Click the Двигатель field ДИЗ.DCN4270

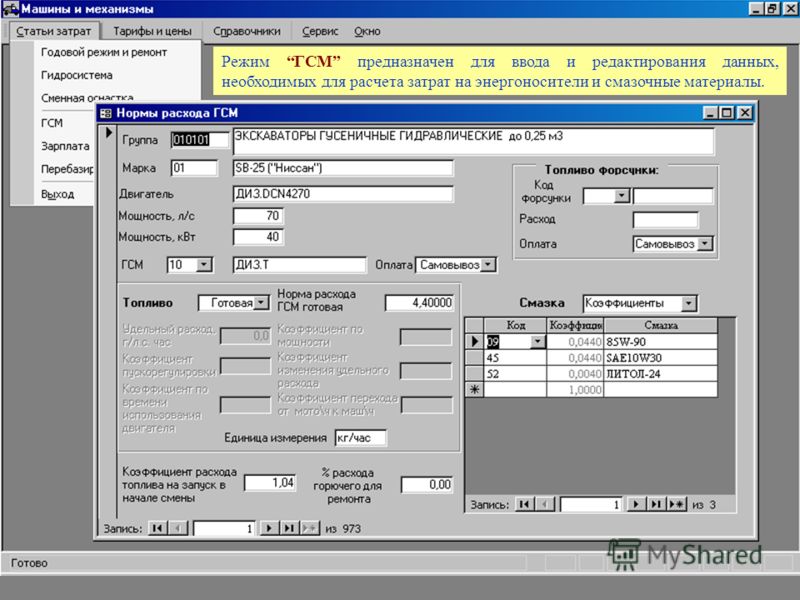pyautogui.click(x=343, y=193)
